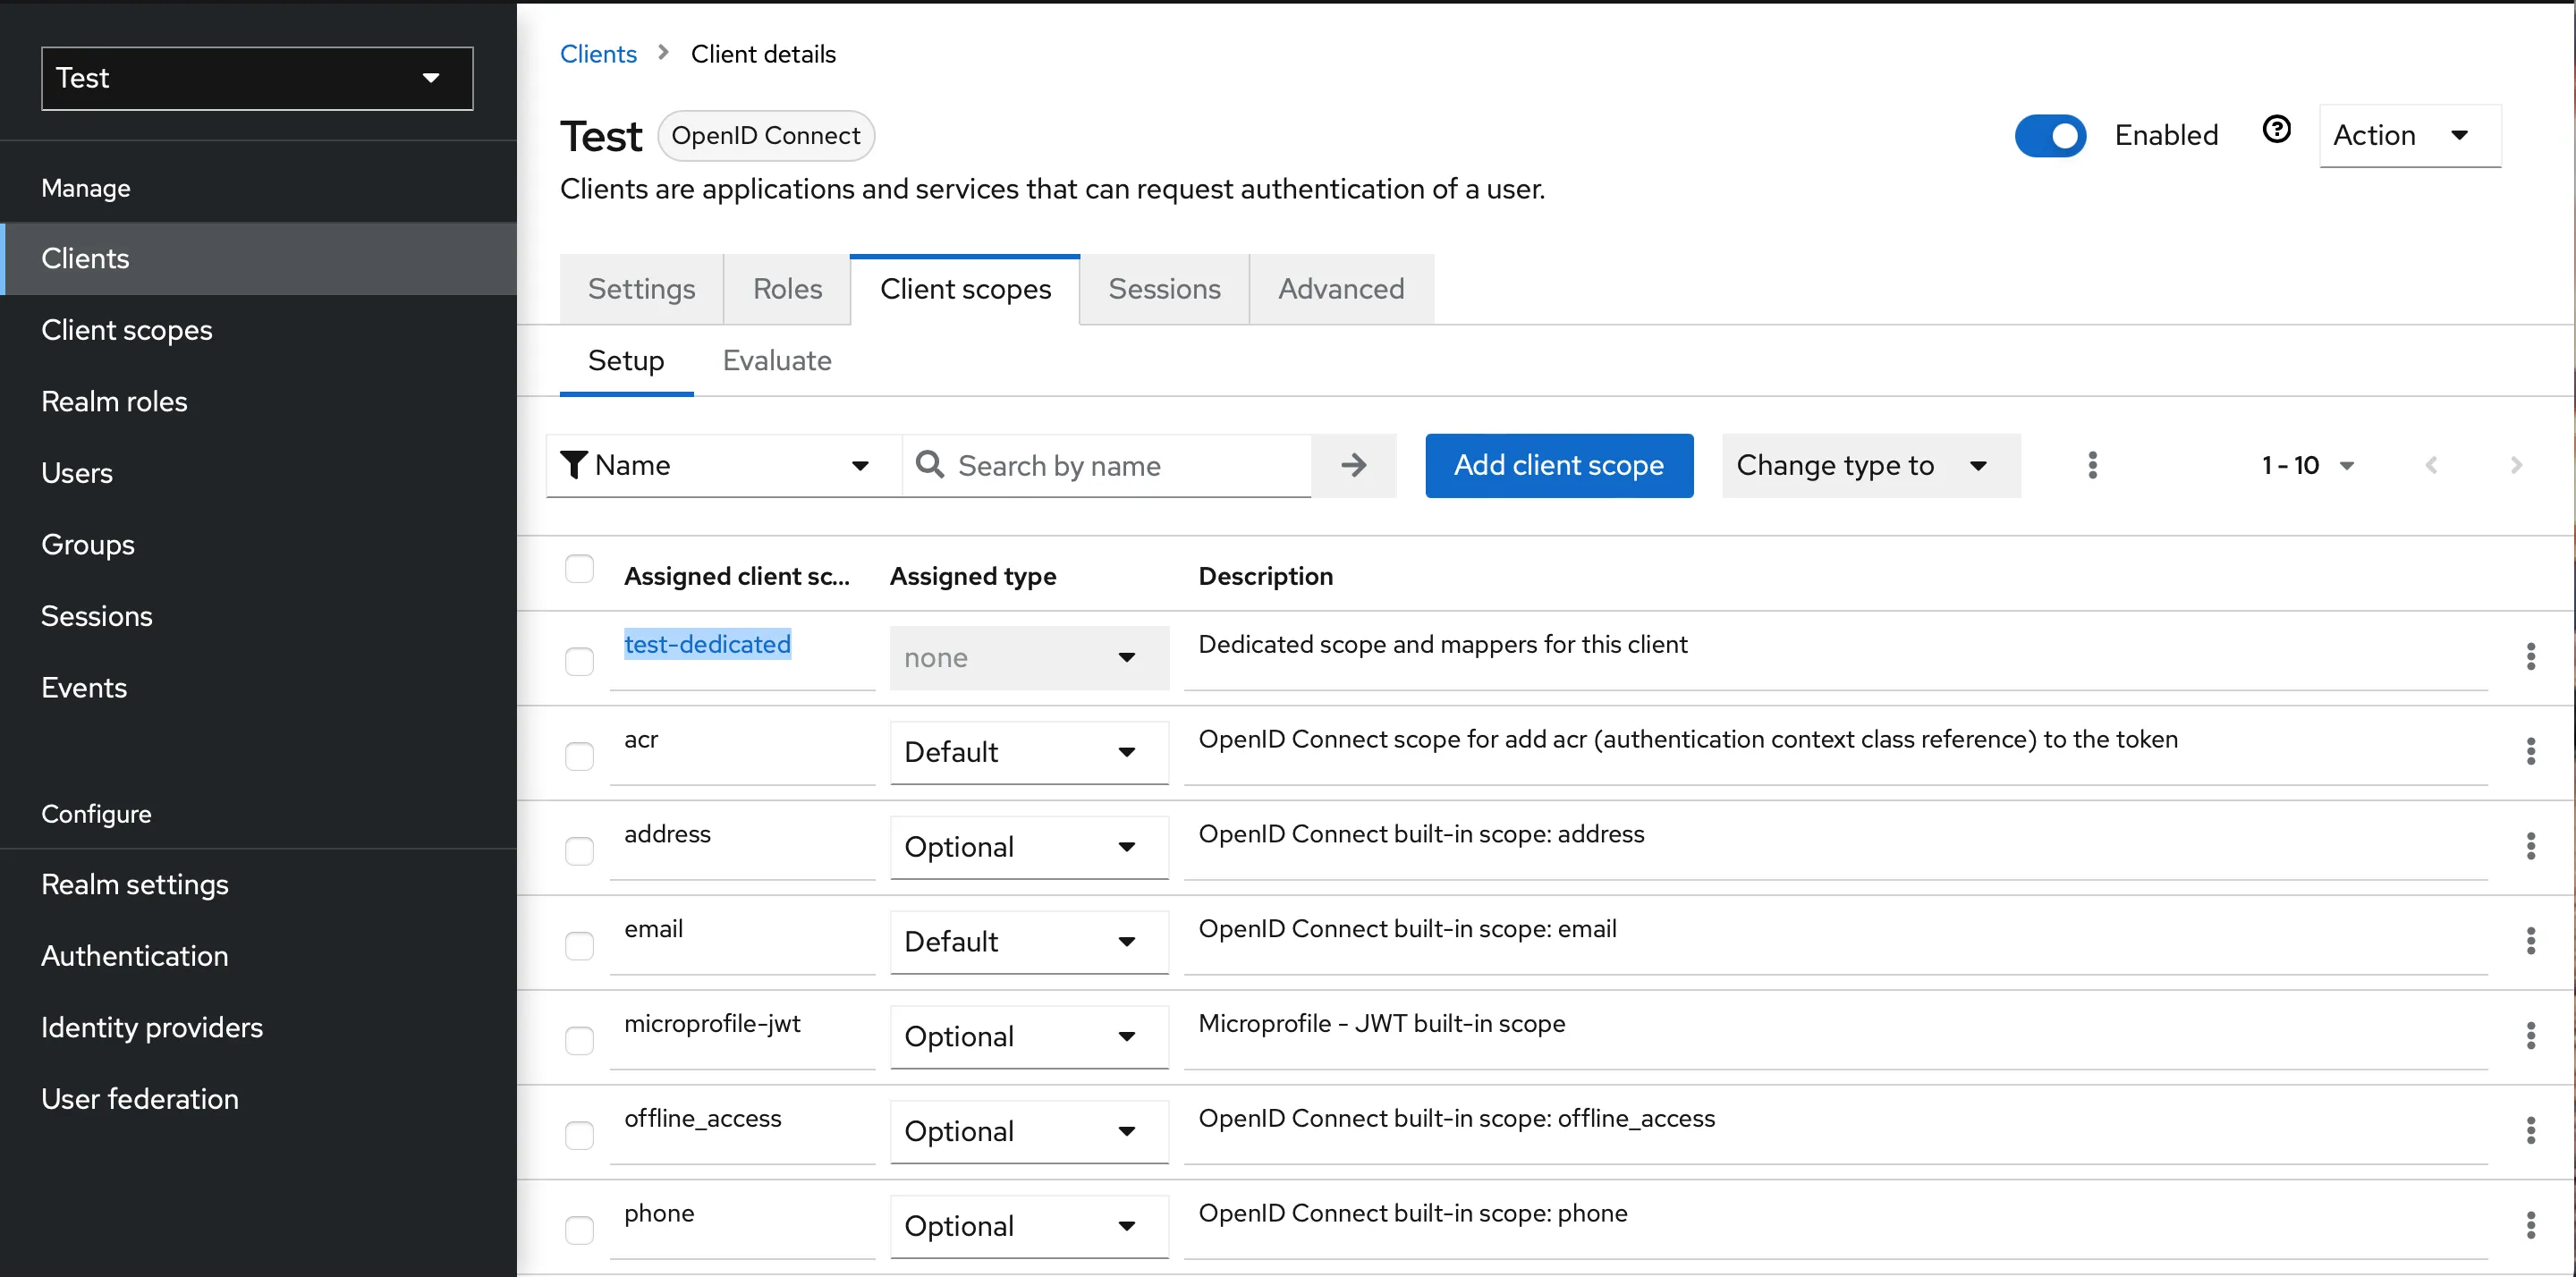Open kebab menu for phone row
The height and width of the screenshot is (1277, 2576).
pos(2530,1225)
